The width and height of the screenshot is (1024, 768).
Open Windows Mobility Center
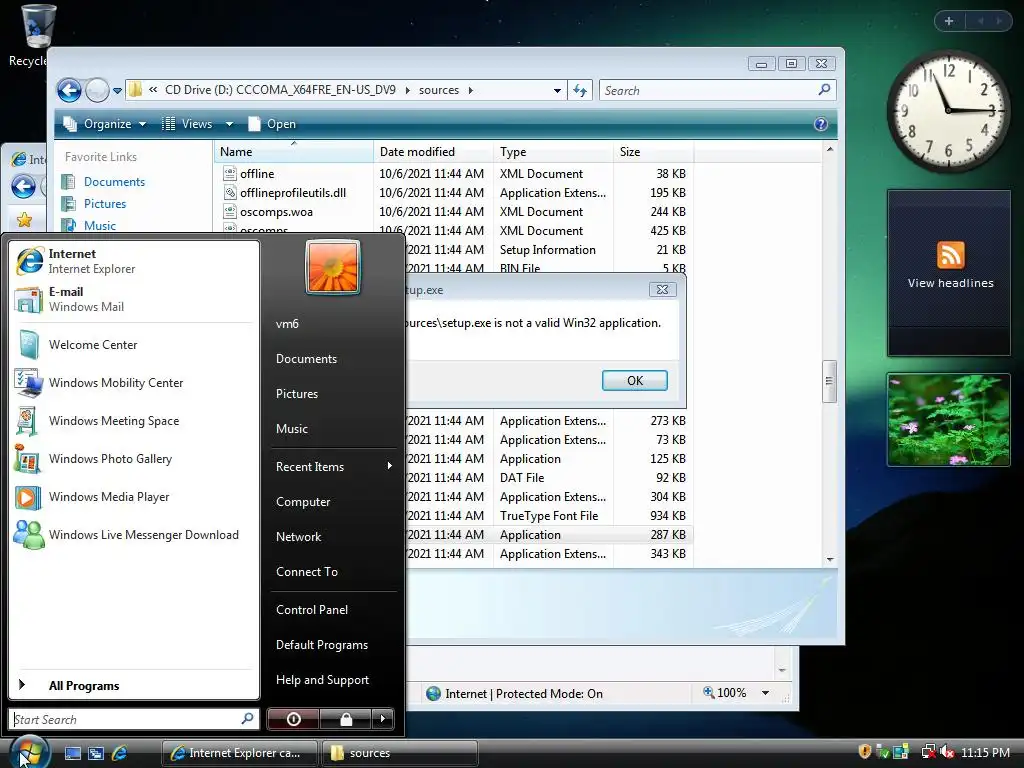134,383
